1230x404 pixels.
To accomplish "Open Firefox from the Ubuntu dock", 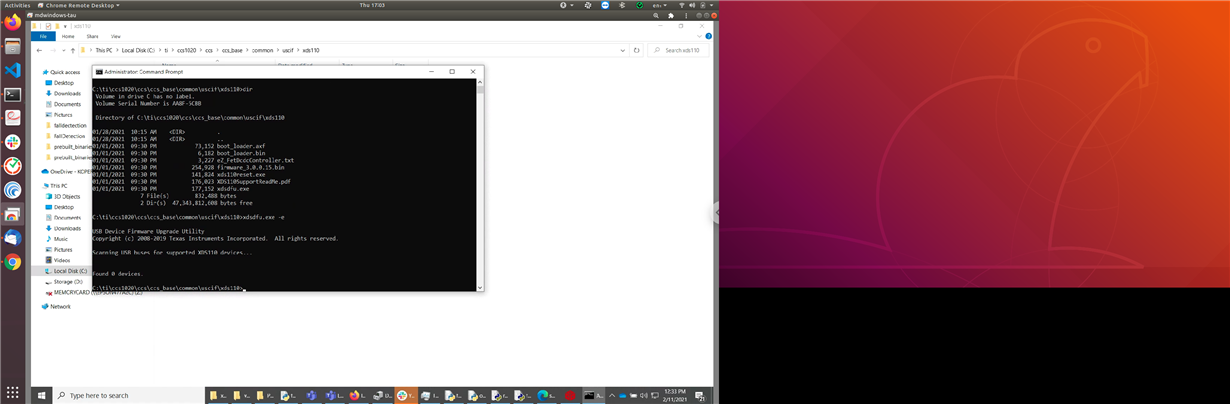I will tap(12, 22).
